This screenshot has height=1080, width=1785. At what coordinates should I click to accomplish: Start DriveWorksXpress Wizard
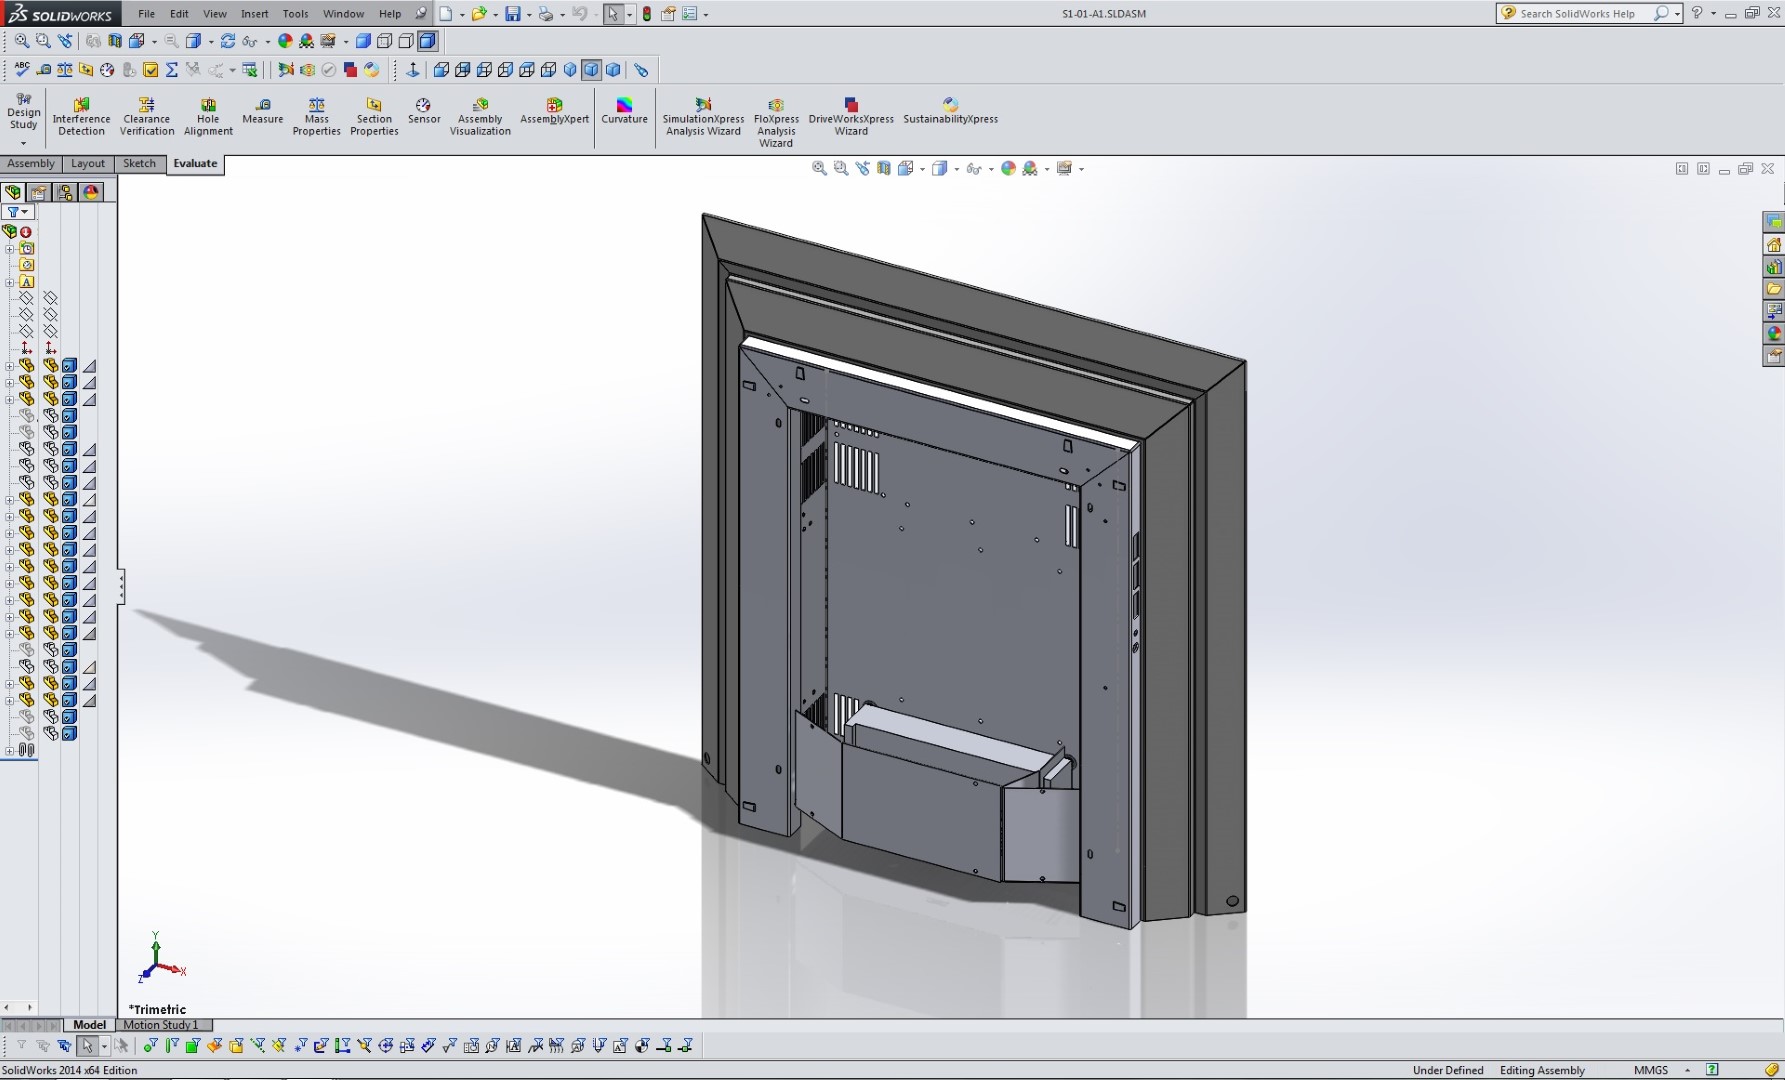(851, 117)
